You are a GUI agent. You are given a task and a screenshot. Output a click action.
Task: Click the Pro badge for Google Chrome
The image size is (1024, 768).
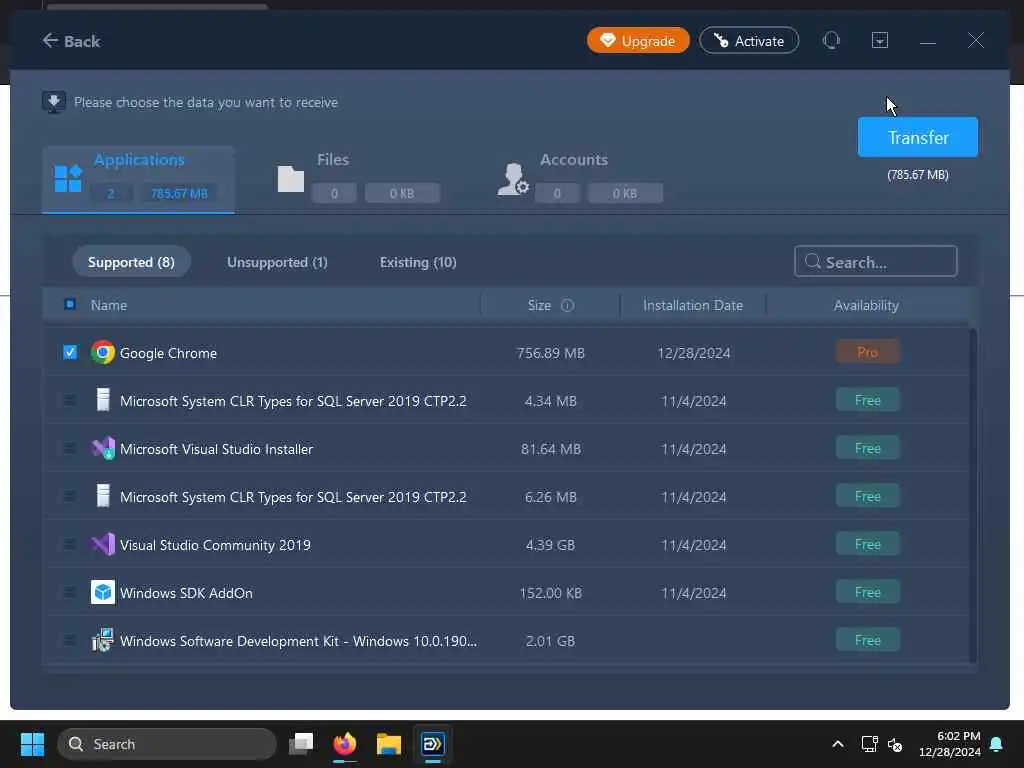coord(867,352)
